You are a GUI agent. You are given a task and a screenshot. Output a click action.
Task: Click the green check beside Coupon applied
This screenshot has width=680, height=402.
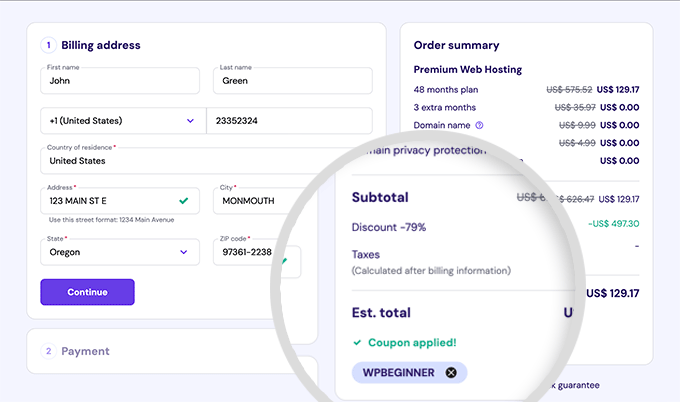click(x=357, y=343)
